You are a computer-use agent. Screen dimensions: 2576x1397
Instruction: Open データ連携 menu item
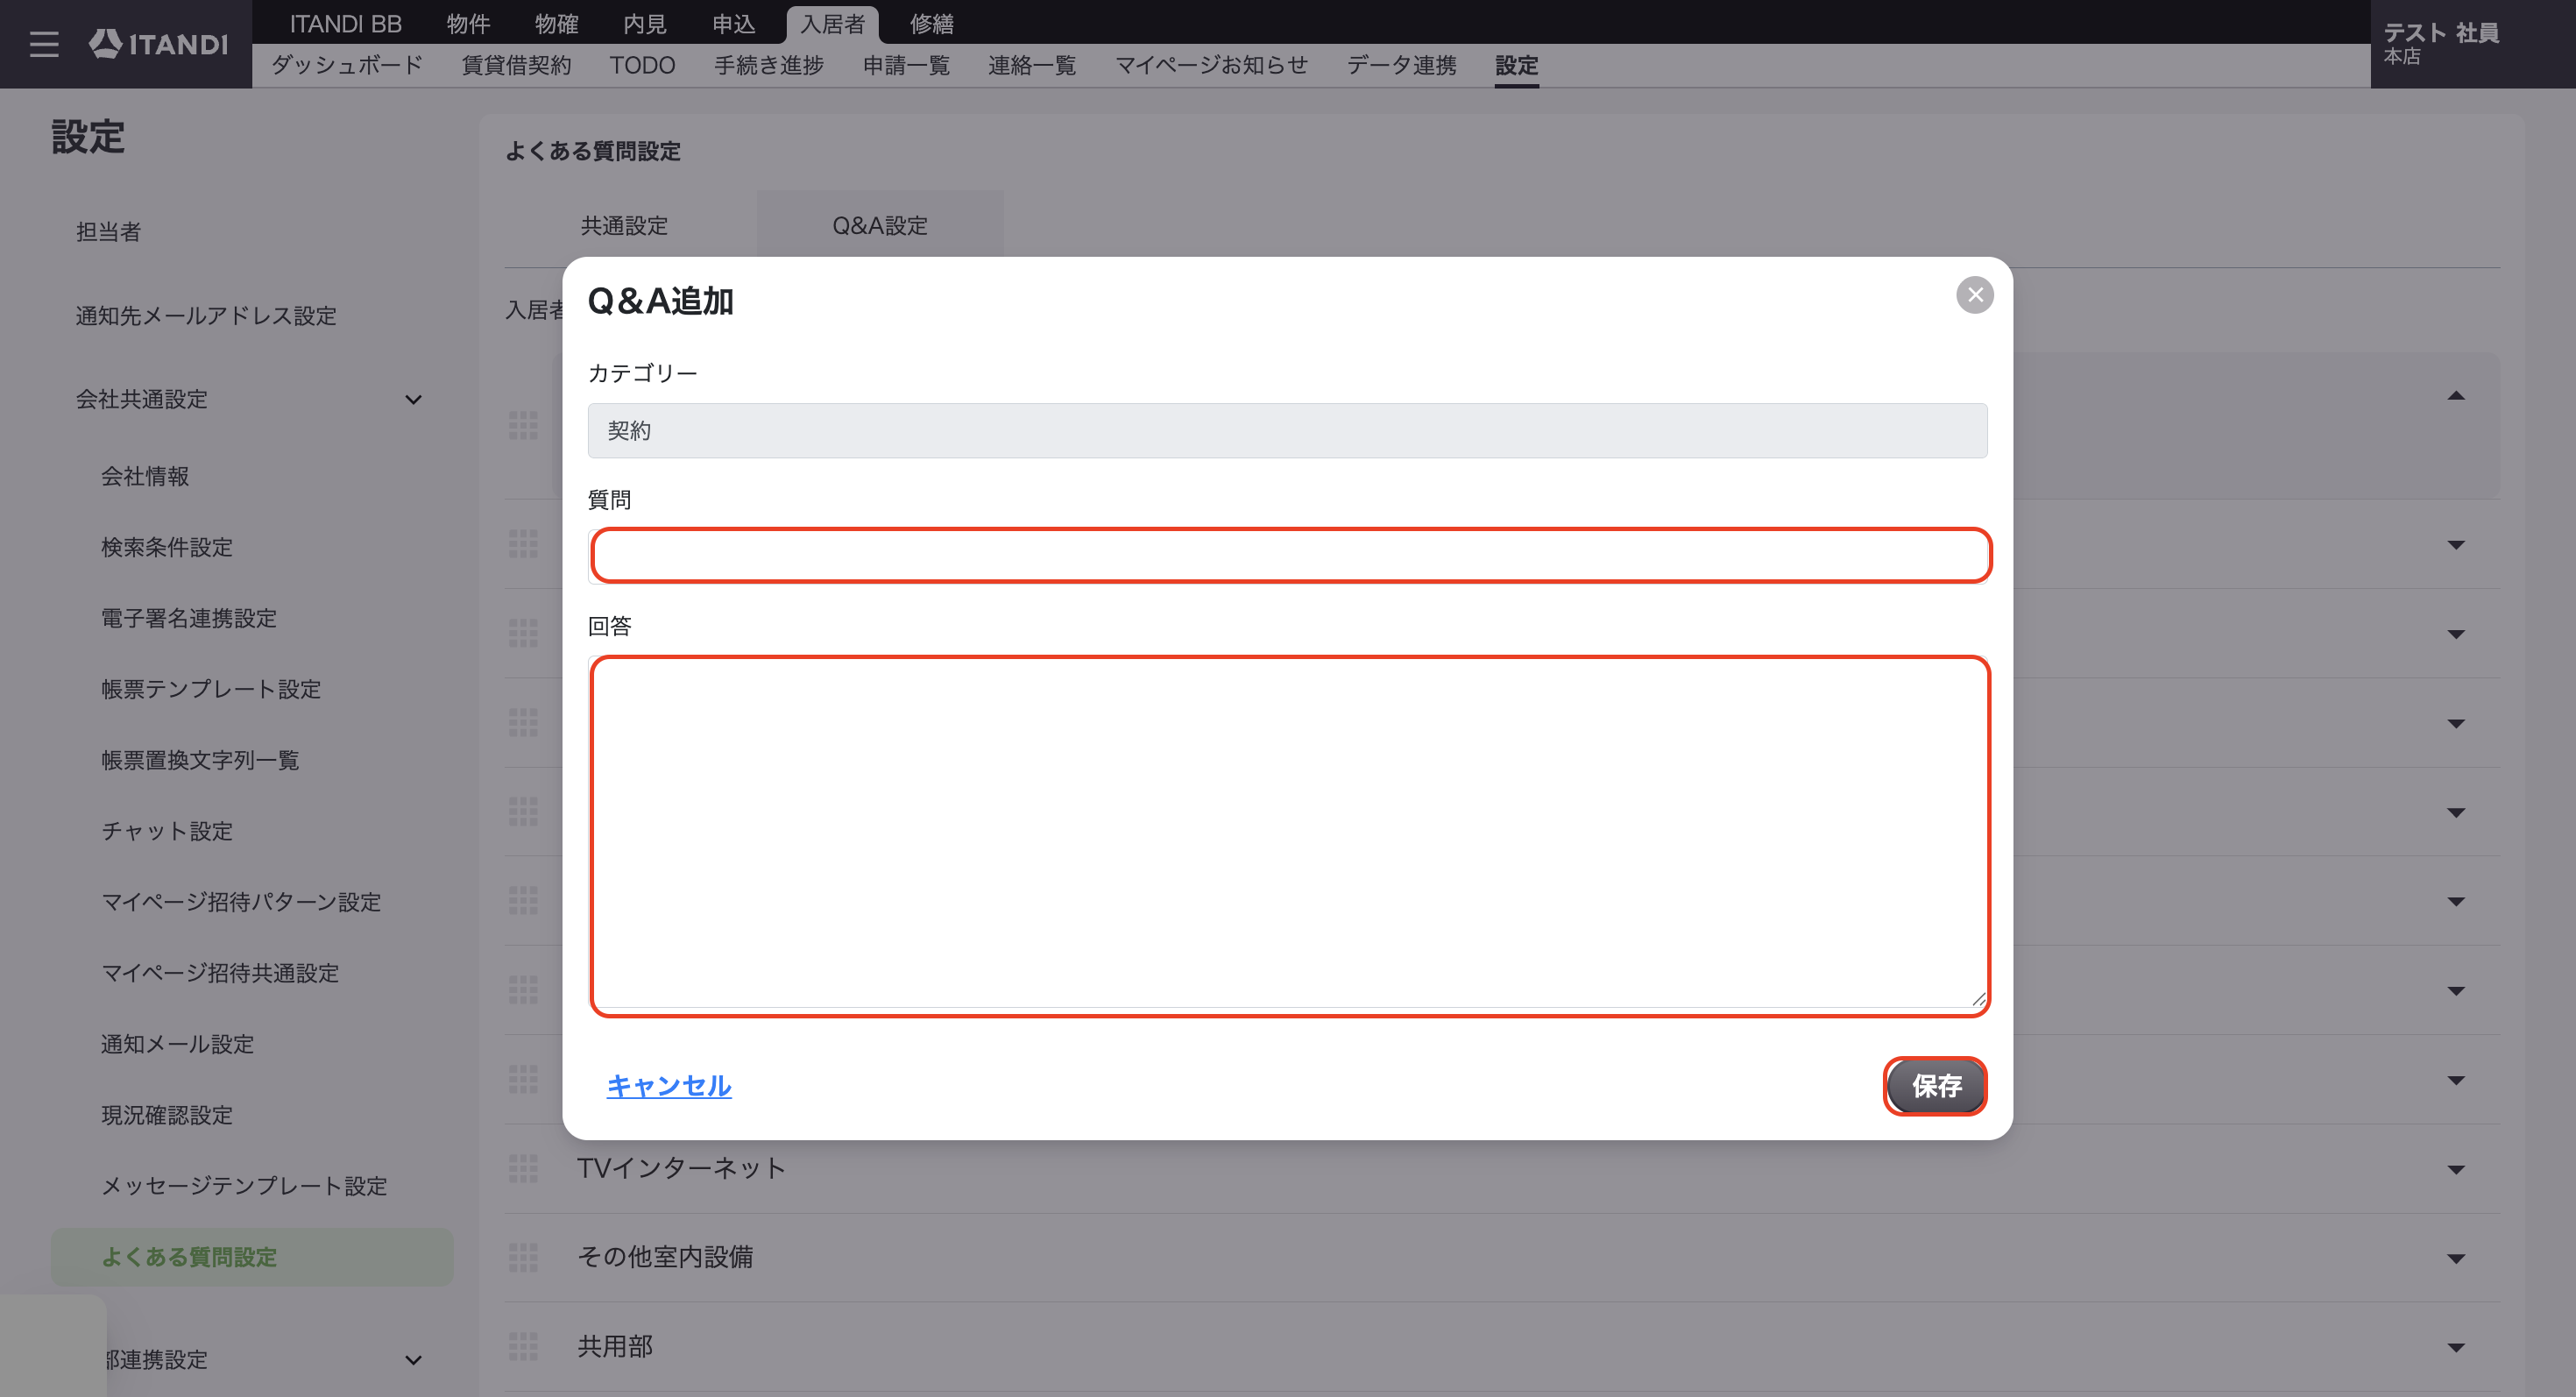(x=1401, y=65)
